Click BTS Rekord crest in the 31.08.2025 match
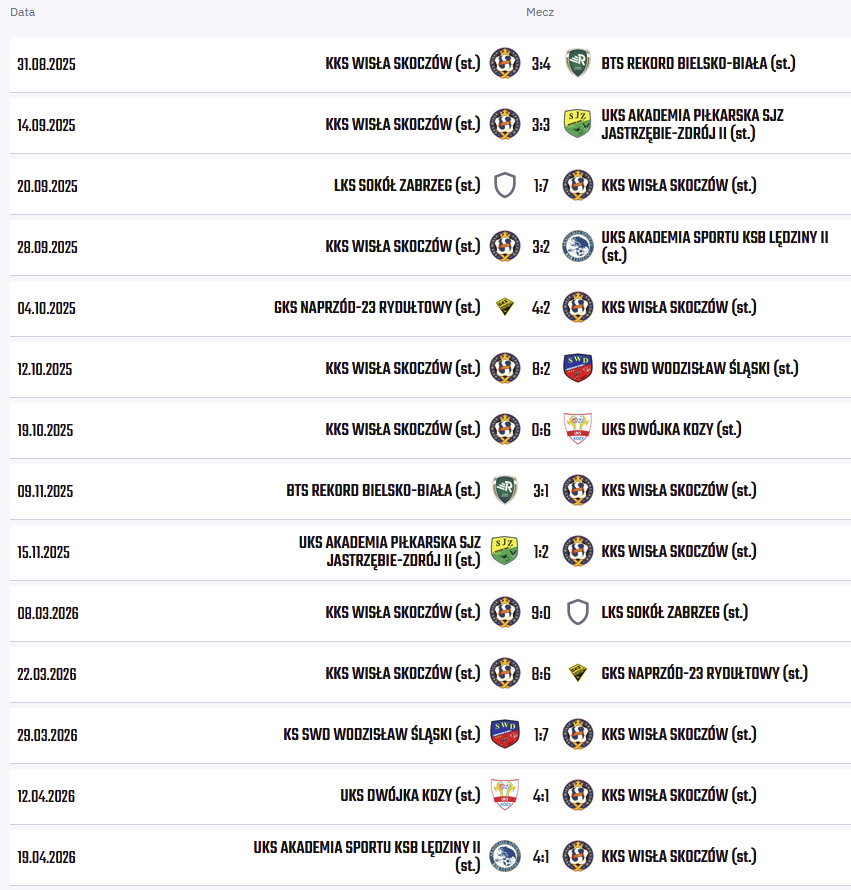 click(x=578, y=64)
